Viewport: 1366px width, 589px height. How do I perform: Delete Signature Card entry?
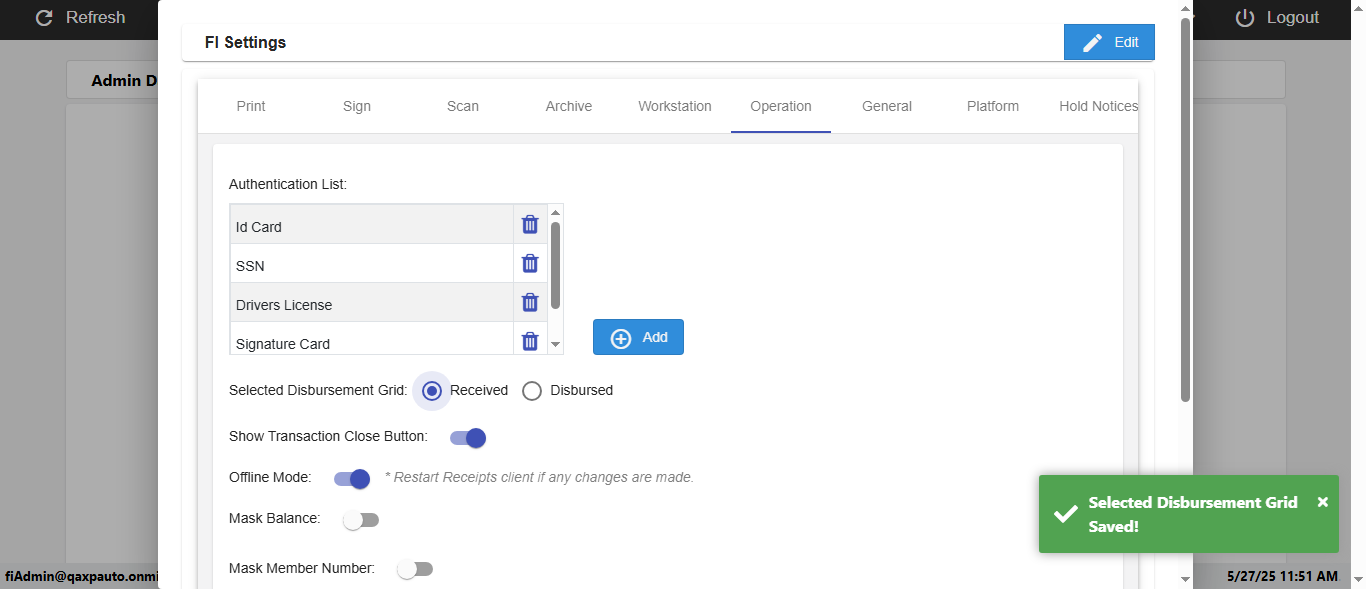tap(530, 342)
